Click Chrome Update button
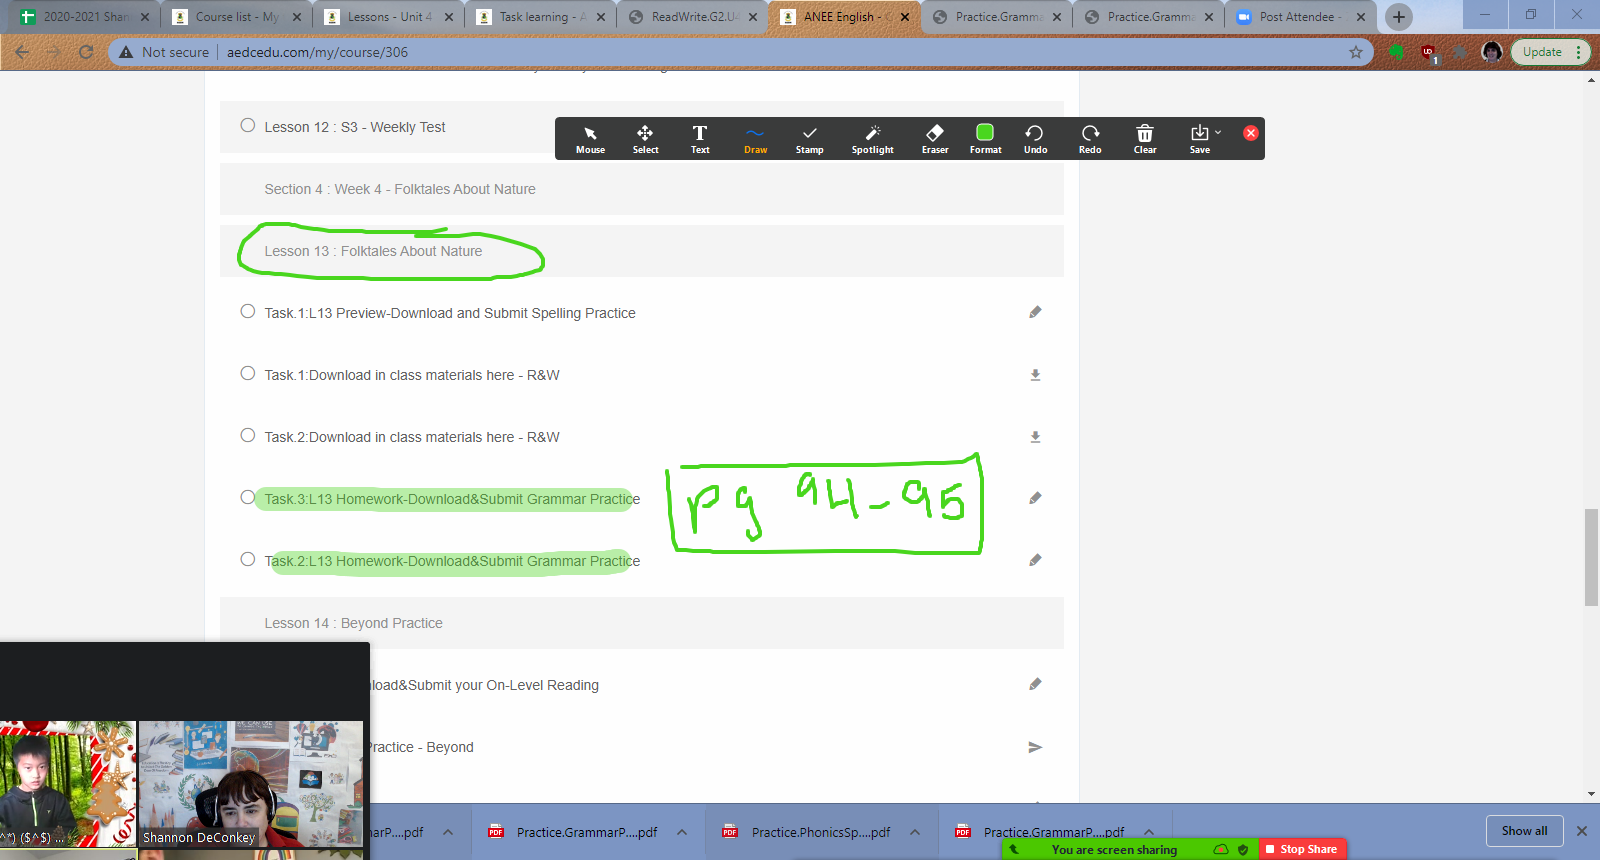 pos(1543,52)
